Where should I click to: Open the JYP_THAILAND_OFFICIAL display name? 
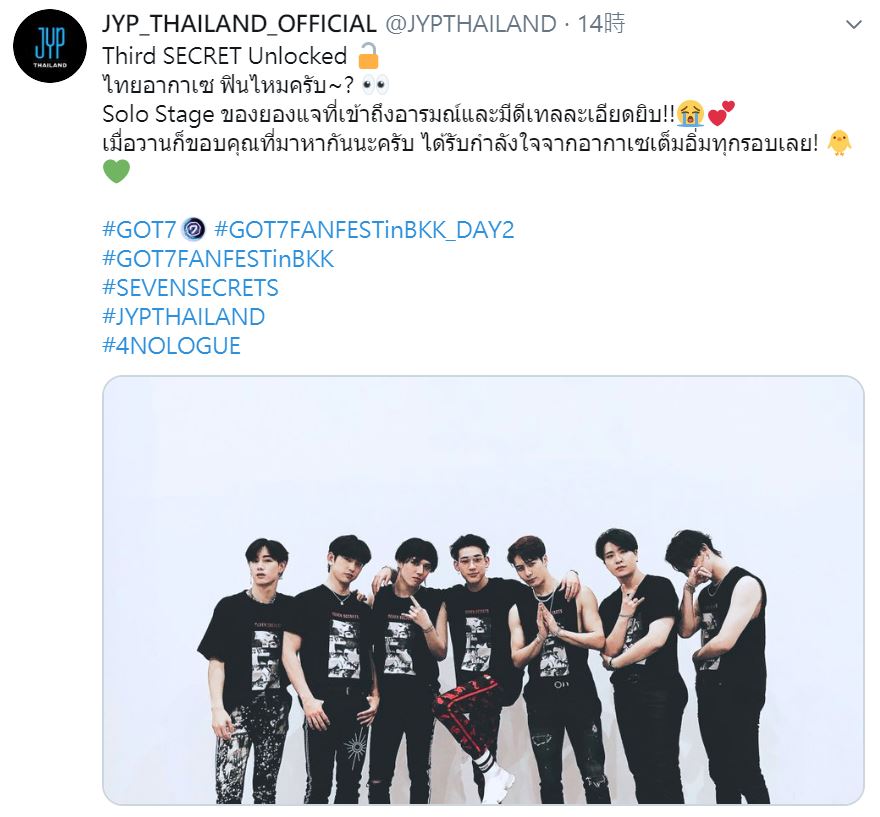[x=239, y=24]
